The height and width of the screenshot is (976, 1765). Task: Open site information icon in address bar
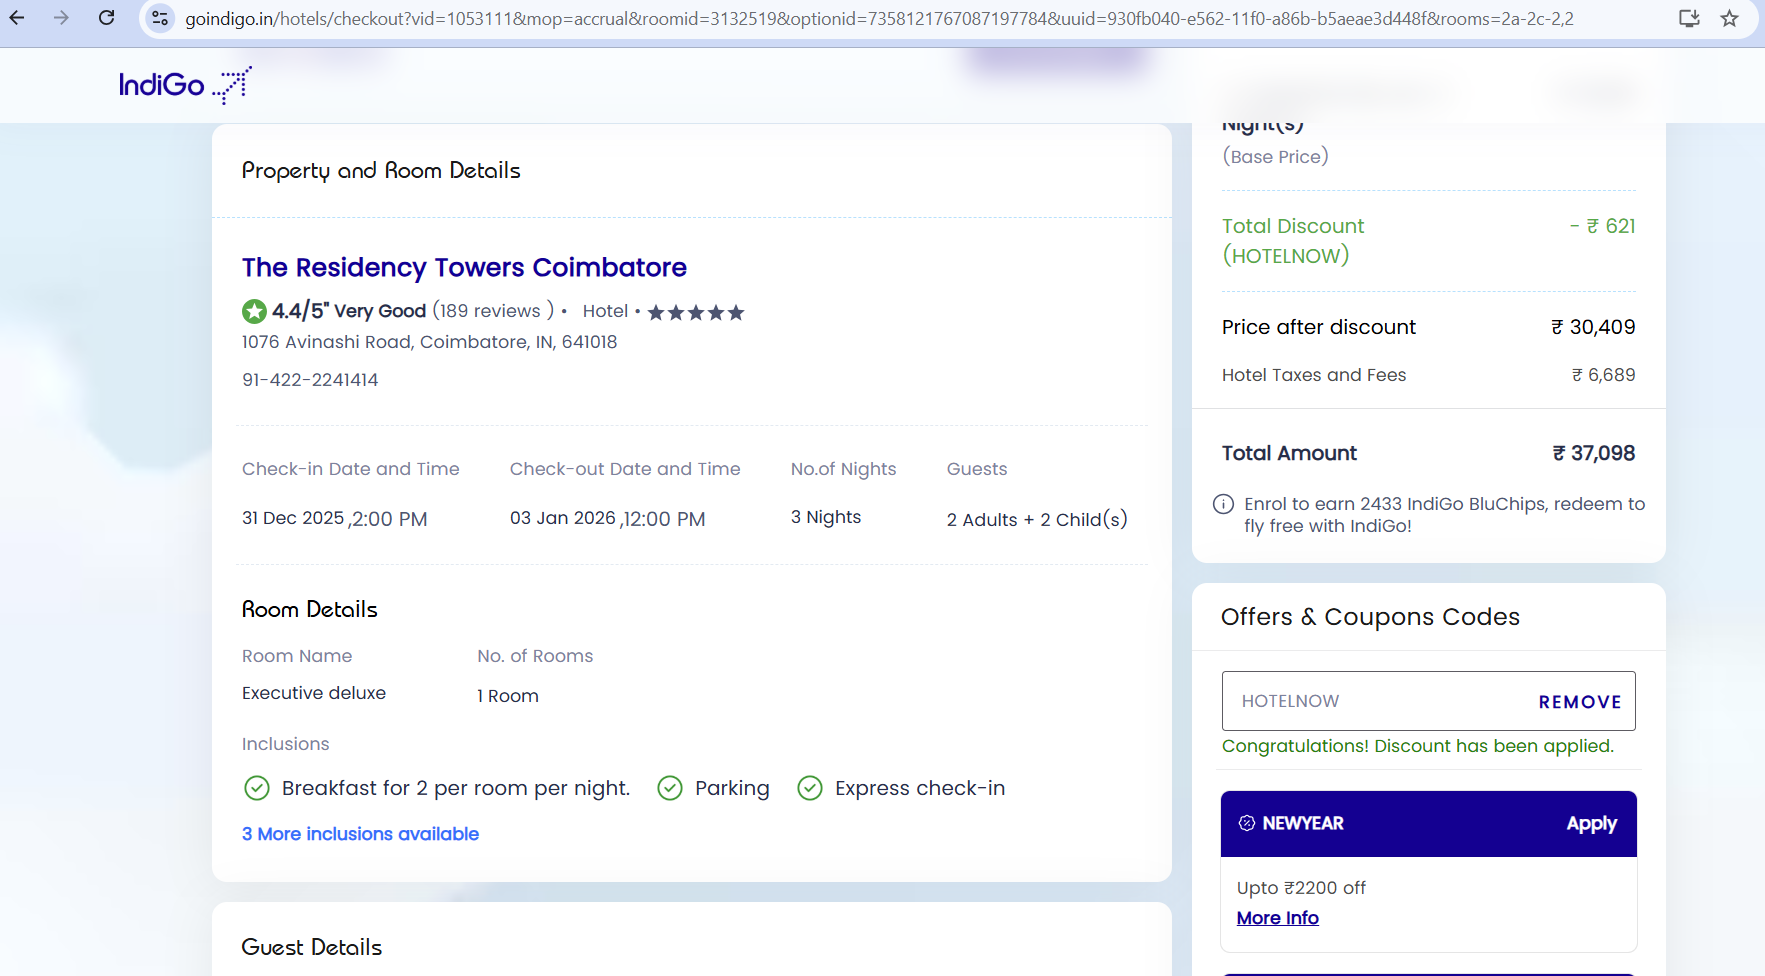coord(160,18)
